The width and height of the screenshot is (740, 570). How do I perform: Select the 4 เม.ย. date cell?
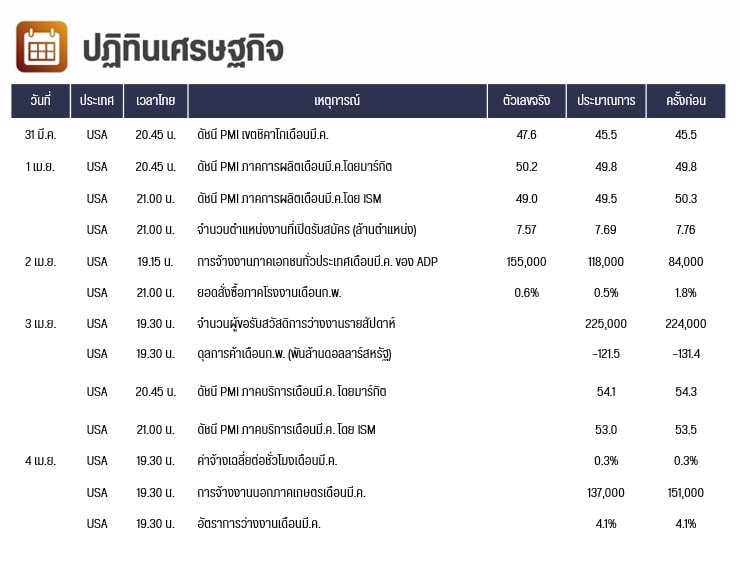click(x=41, y=461)
